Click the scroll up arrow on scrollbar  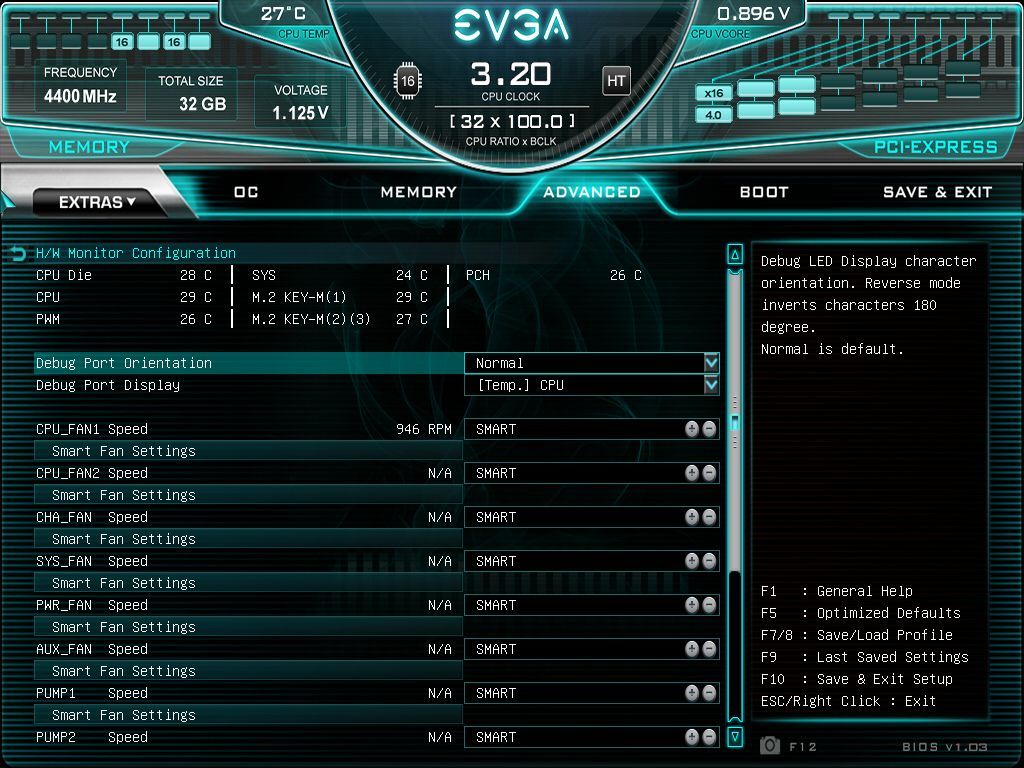(x=735, y=255)
